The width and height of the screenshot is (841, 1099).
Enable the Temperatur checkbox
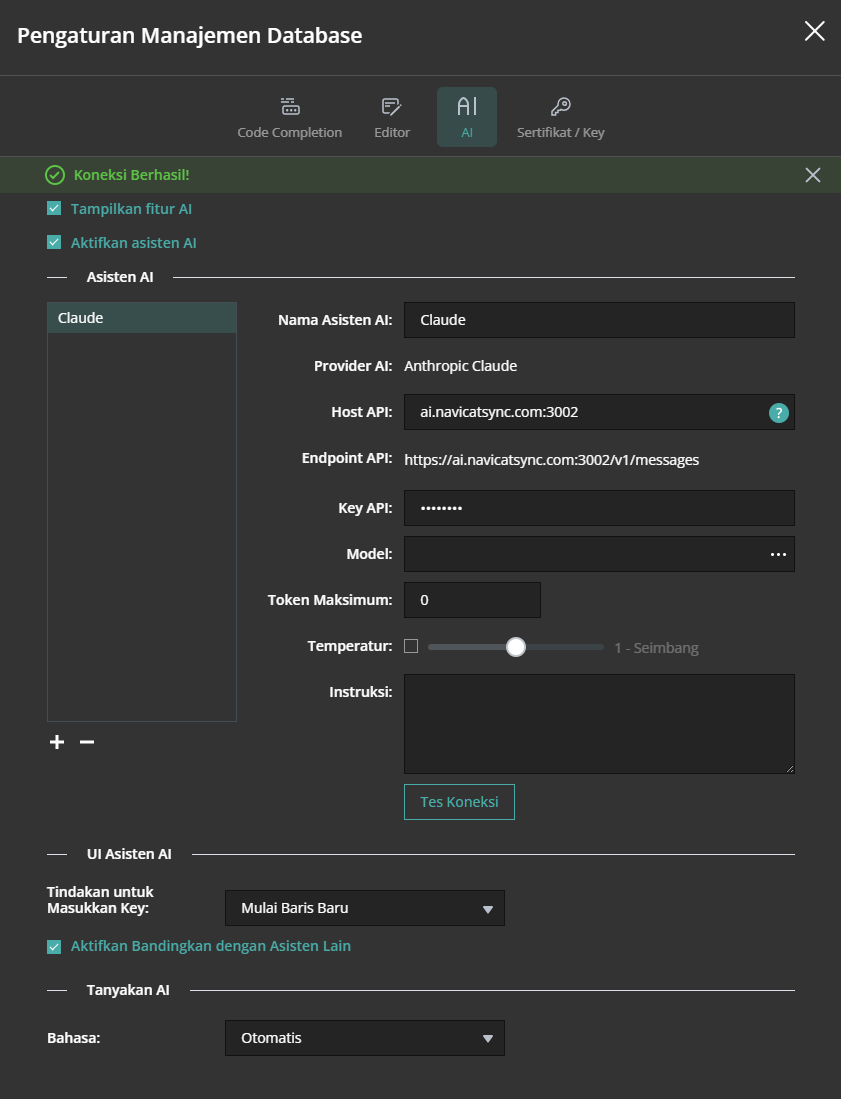pos(411,646)
